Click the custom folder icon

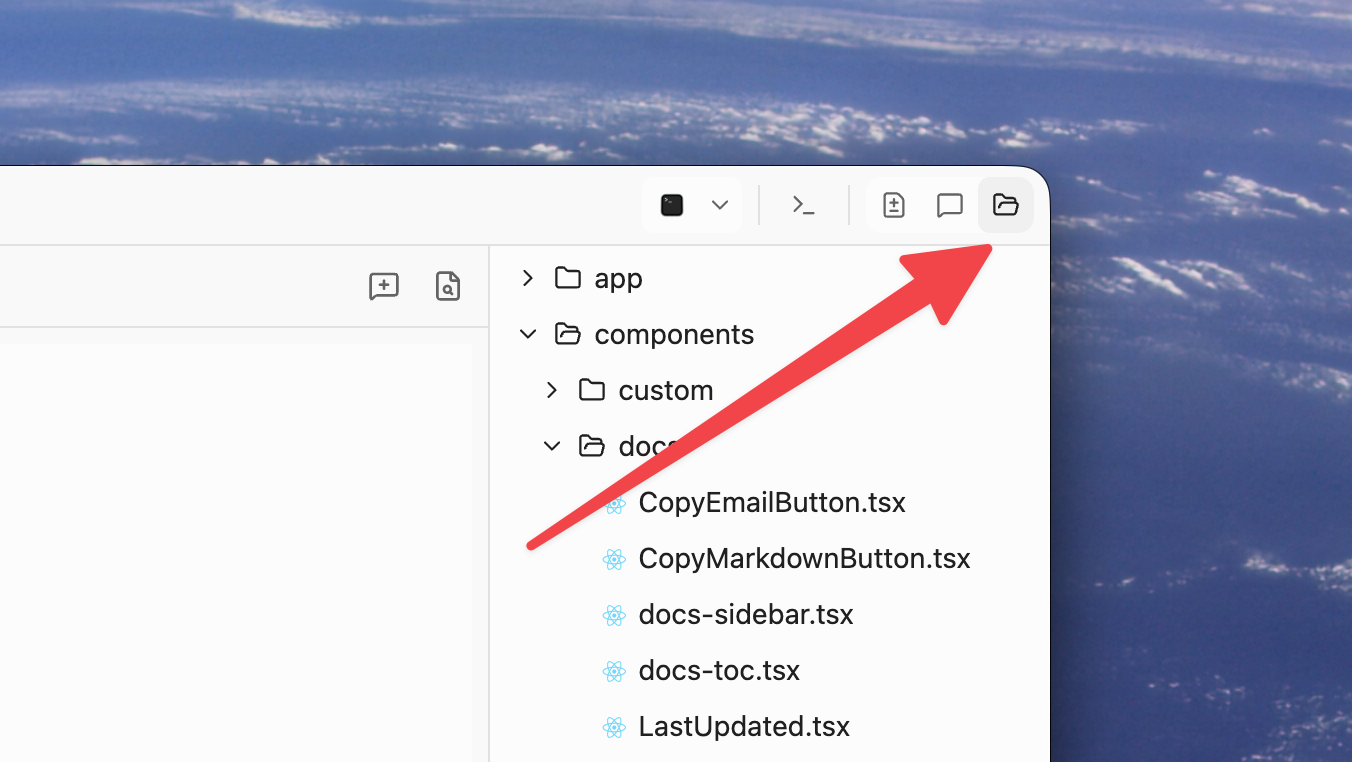[592, 389]
